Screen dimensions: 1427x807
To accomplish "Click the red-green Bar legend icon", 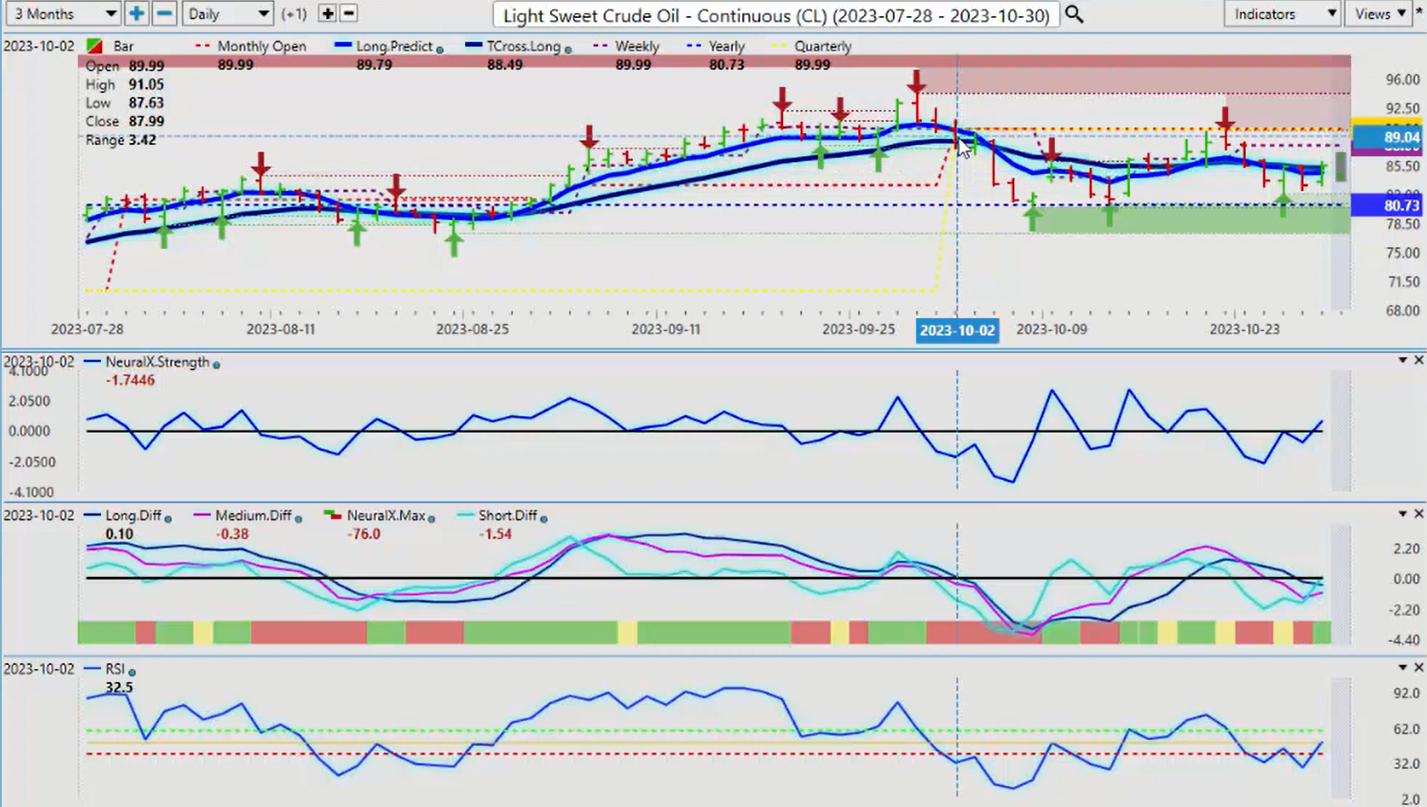I will 93,47.
